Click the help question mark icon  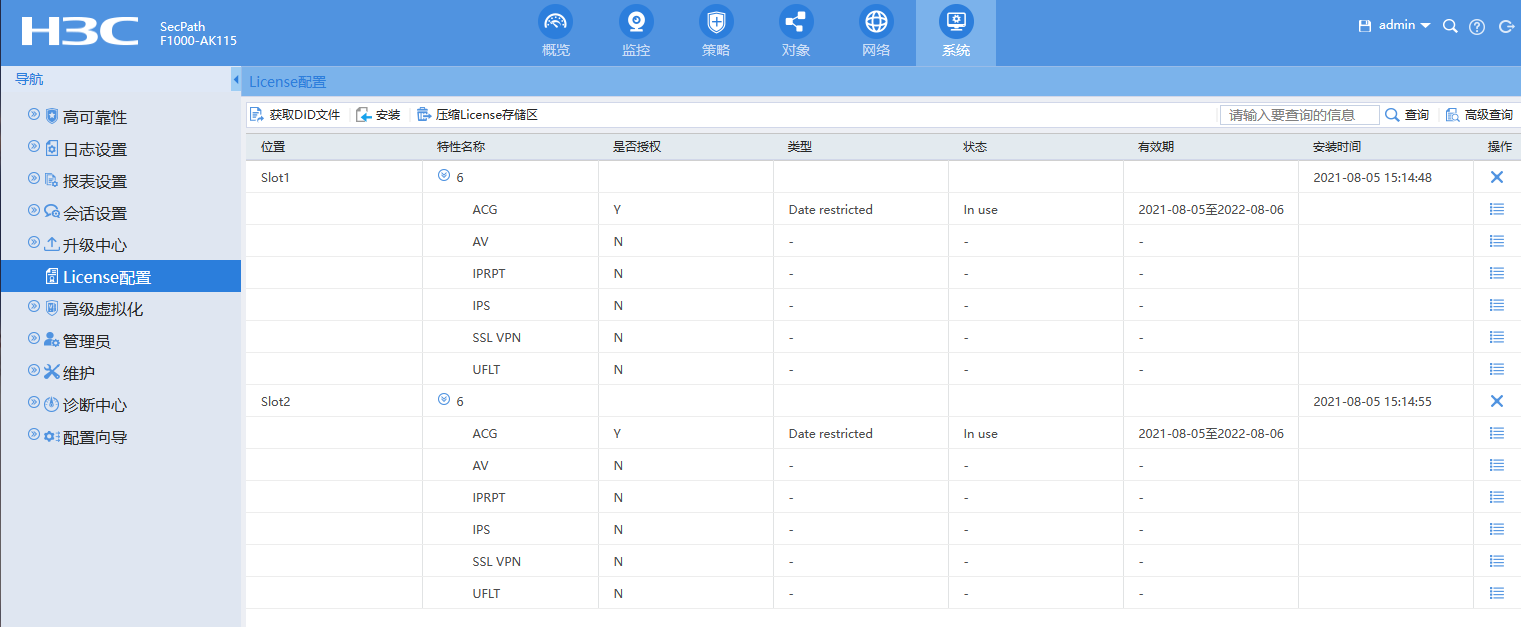click(x=1477, y=27)
